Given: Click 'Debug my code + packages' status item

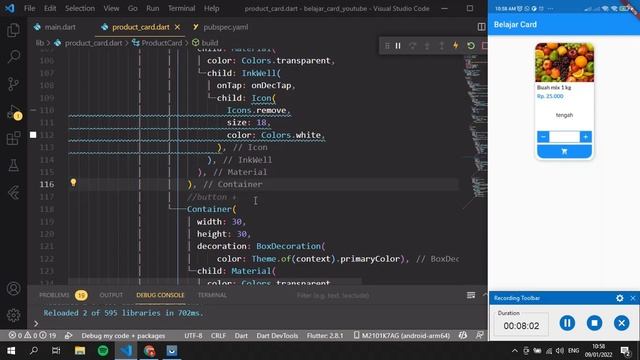Looking at the screenshot, I should pyautogui.click(x=123, y=336).
